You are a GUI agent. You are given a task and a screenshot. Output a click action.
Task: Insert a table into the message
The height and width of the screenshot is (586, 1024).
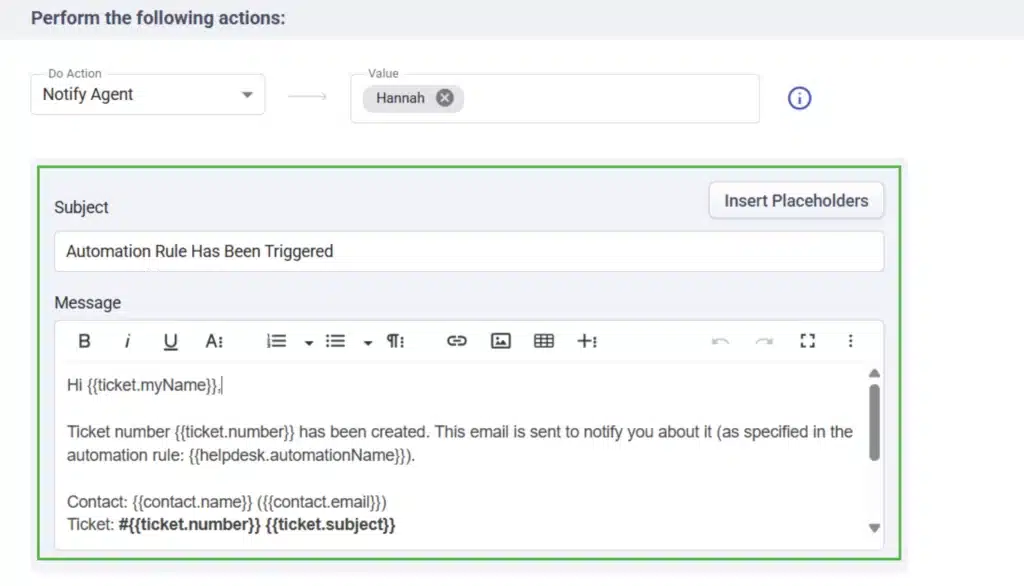tap(544, 341)
